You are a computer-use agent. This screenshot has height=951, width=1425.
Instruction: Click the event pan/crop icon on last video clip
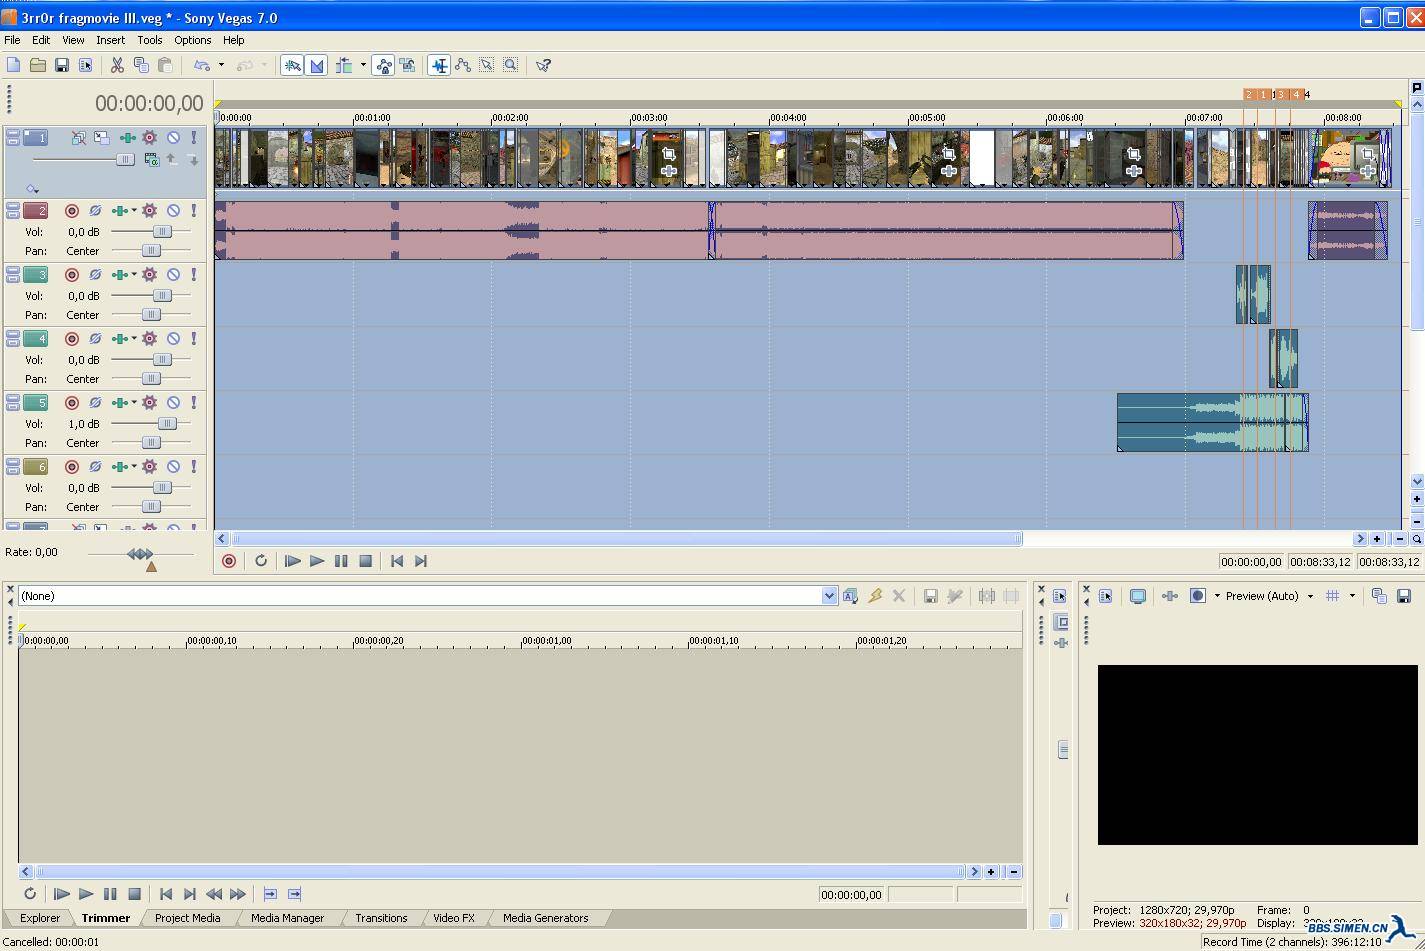coord(1367,154)
